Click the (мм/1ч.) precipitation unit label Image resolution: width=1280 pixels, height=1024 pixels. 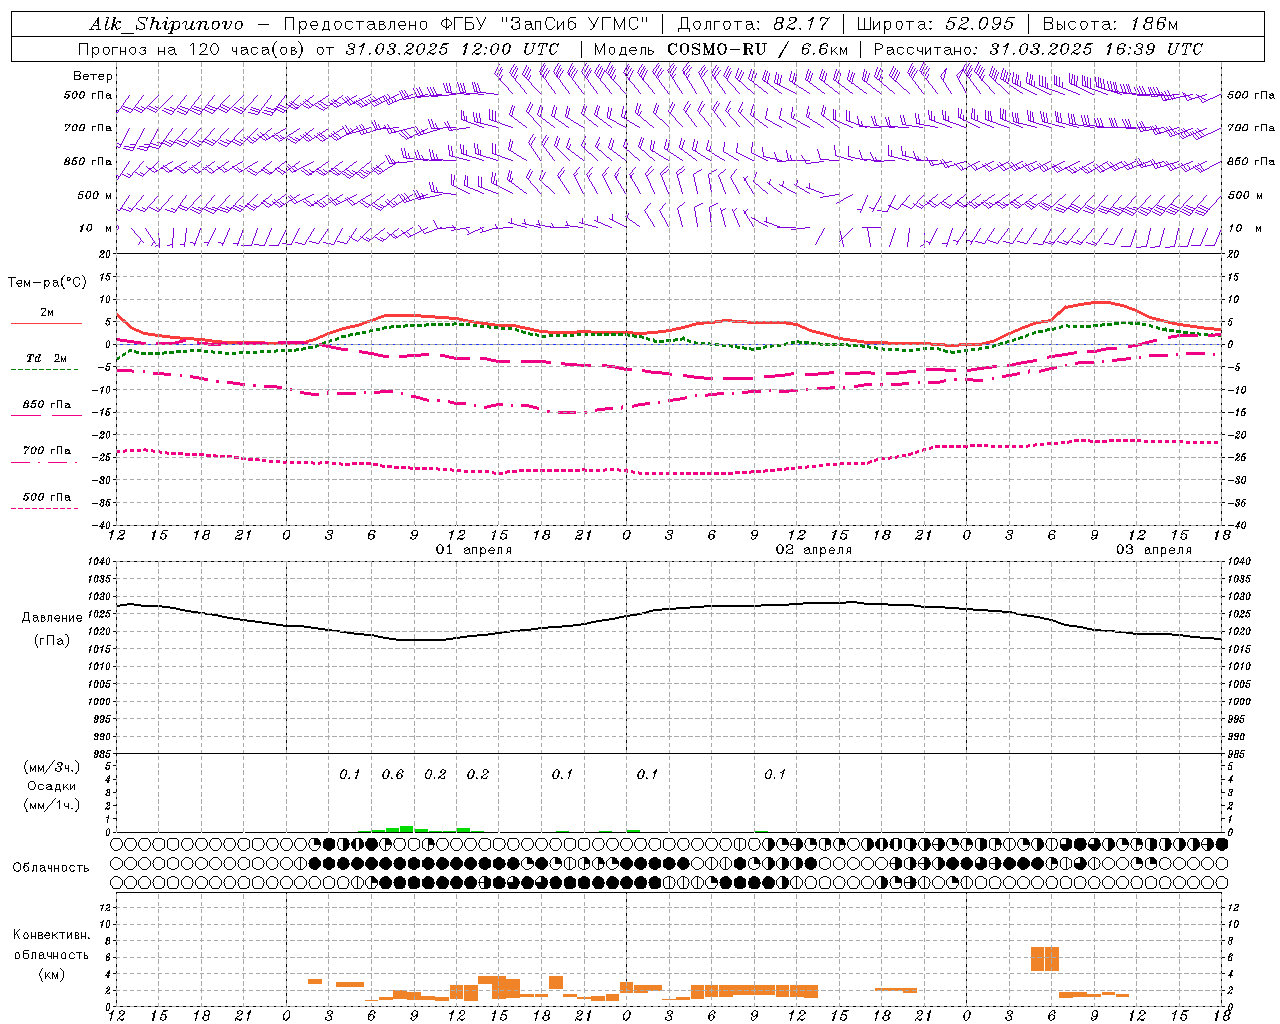(52, 806)
